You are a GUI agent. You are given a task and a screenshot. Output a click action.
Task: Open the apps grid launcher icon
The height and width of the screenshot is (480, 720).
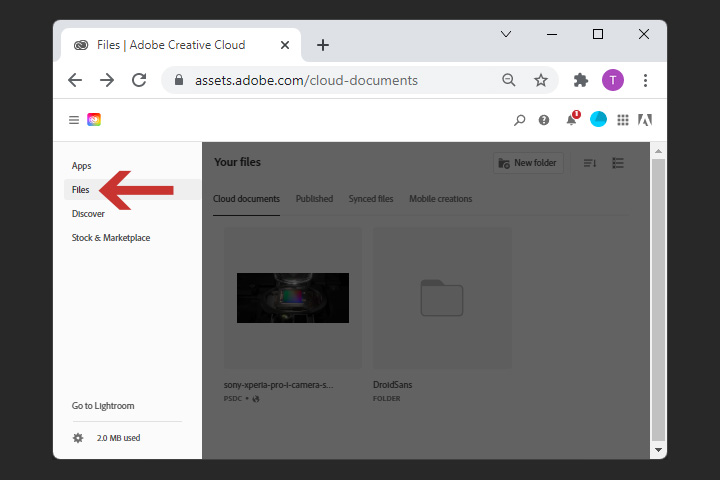click(623, 120)
